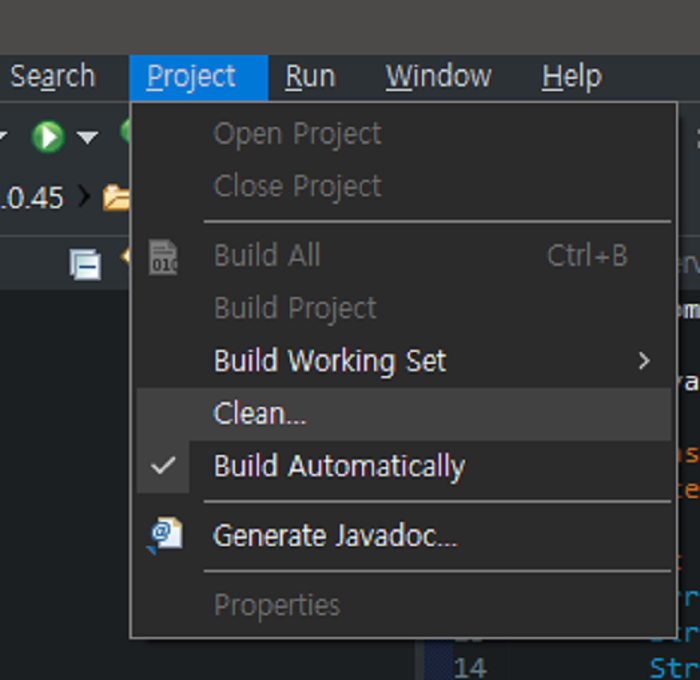
Task: Click the green Run button in toolbar
Action: (x=47, y=136)
